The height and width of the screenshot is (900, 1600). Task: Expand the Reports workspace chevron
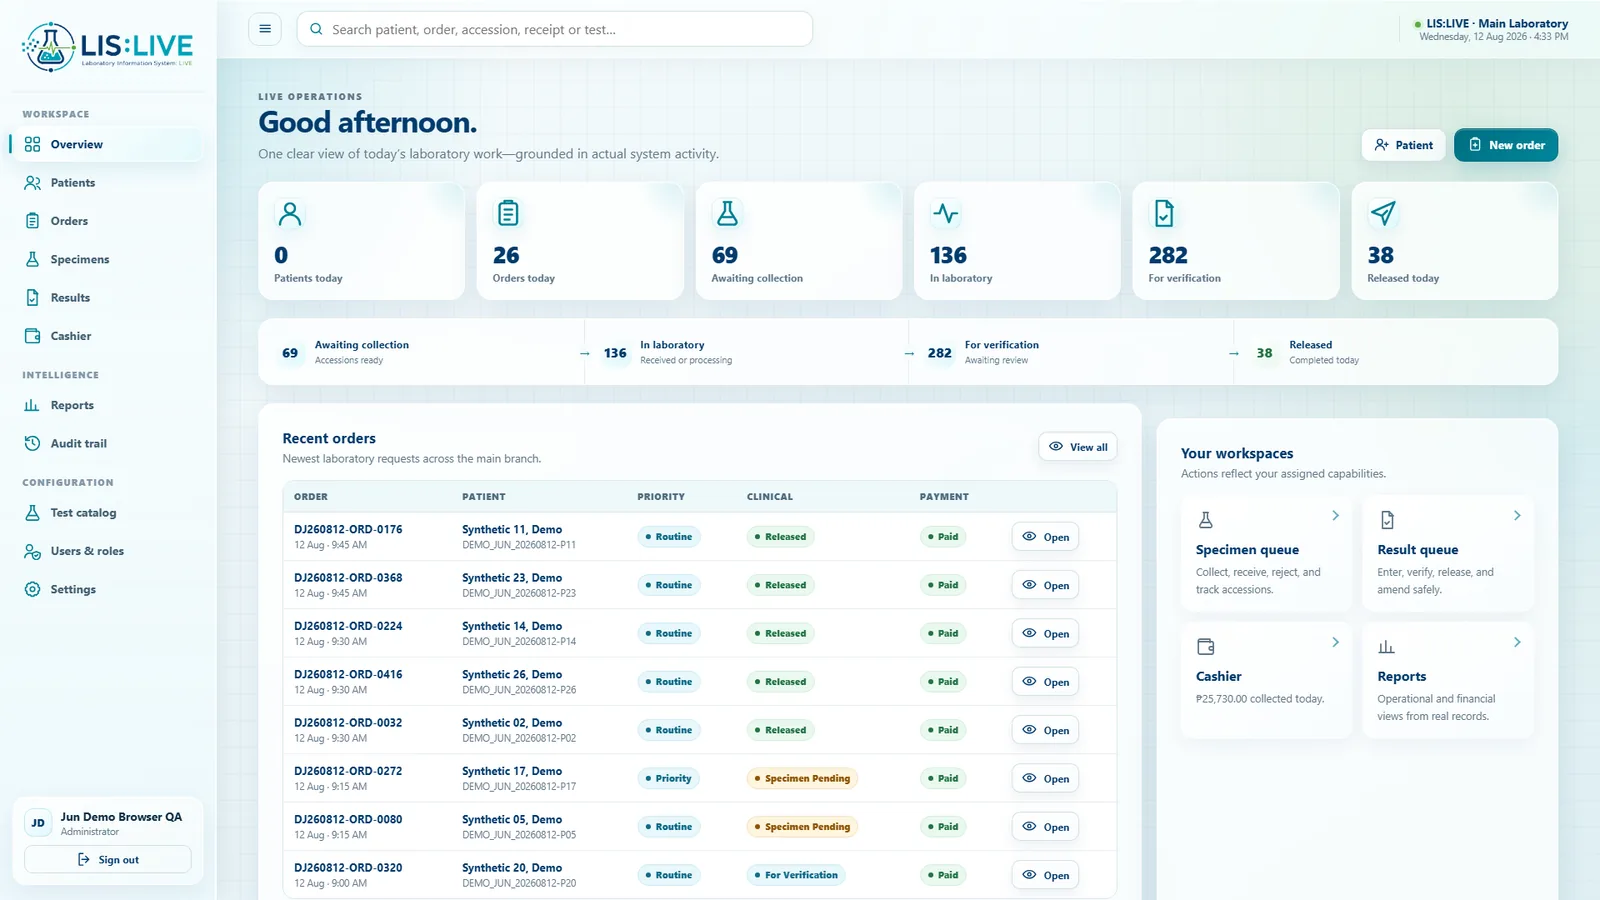pos(1517,642)
